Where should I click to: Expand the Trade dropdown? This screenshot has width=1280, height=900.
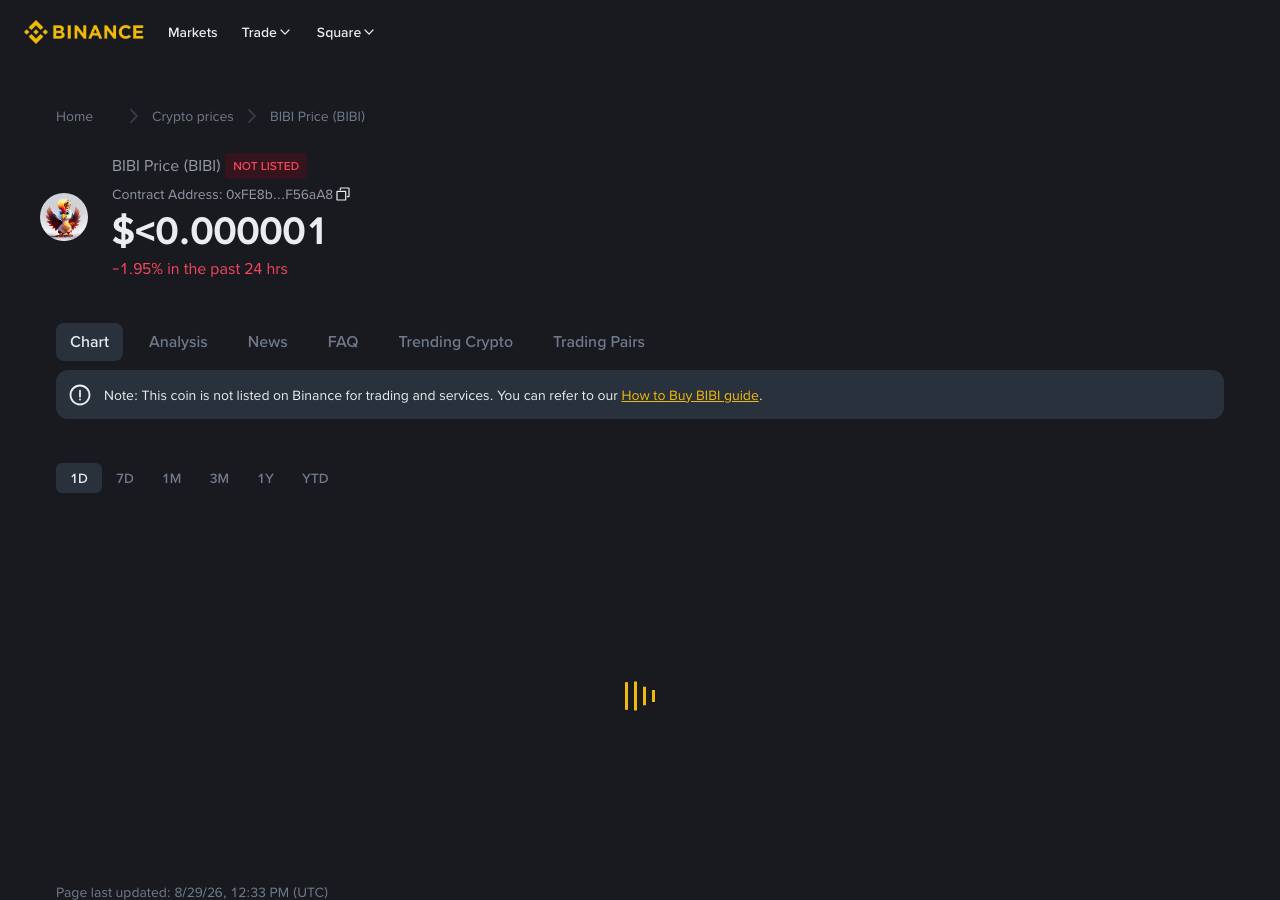[x=266, y=32]
